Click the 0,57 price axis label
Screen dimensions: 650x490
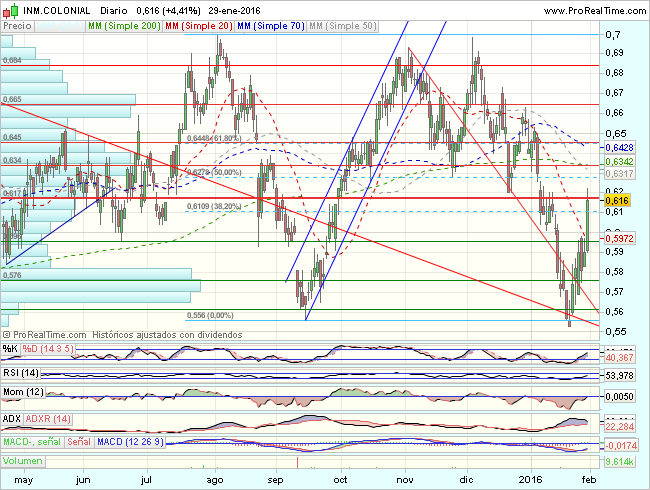614,292
